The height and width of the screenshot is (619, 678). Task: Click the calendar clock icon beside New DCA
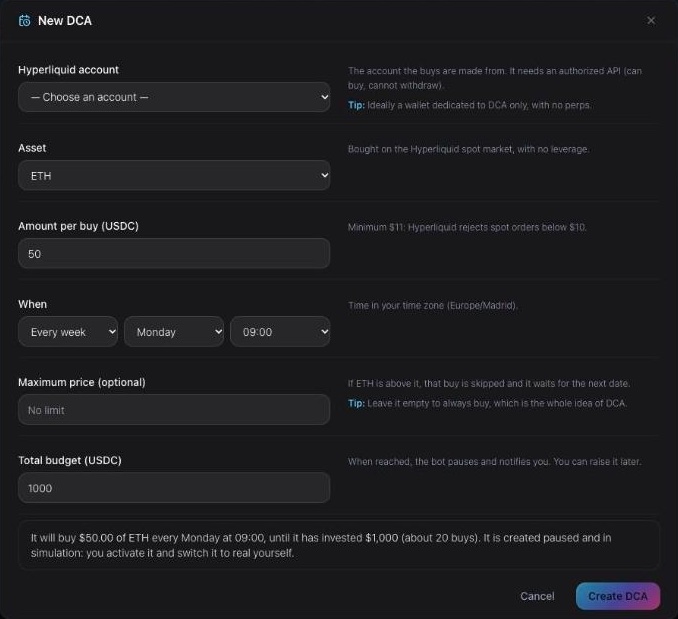tap(25, 21)
